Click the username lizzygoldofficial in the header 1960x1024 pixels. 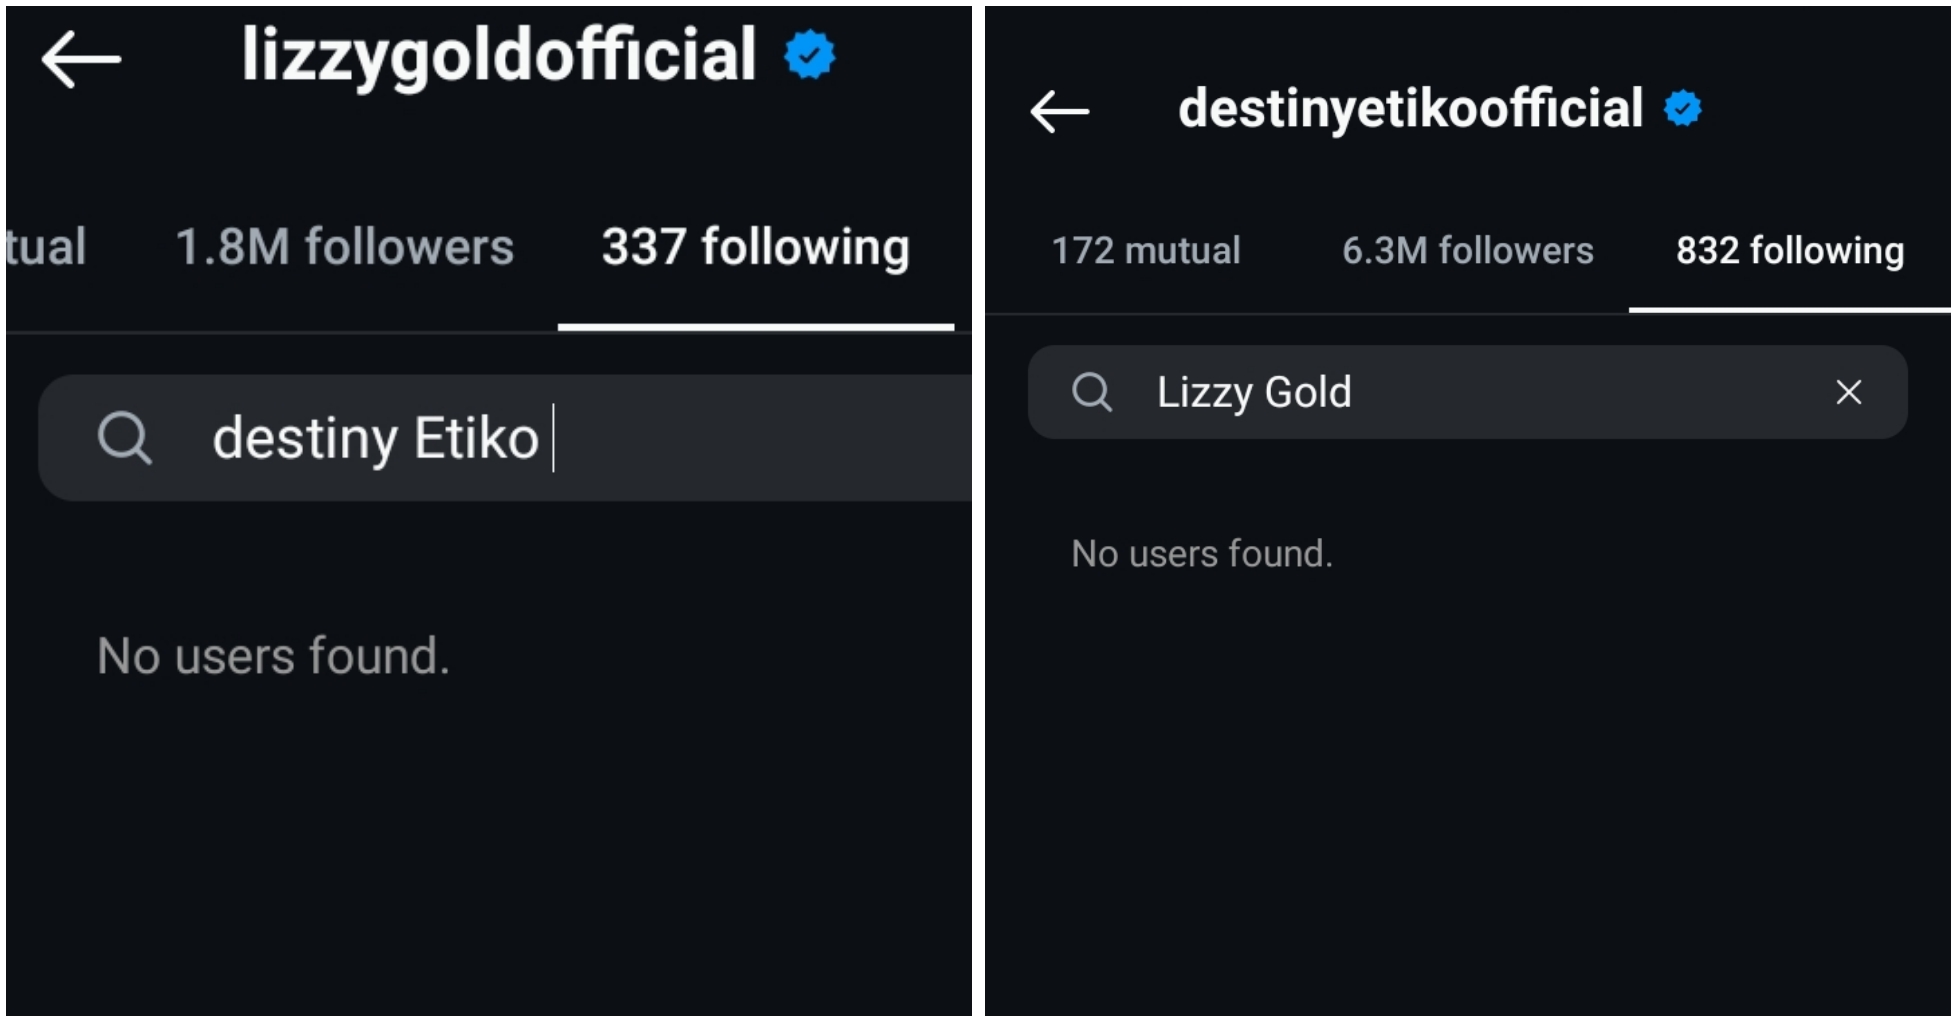pyautogui.click(x=498, y=55)
